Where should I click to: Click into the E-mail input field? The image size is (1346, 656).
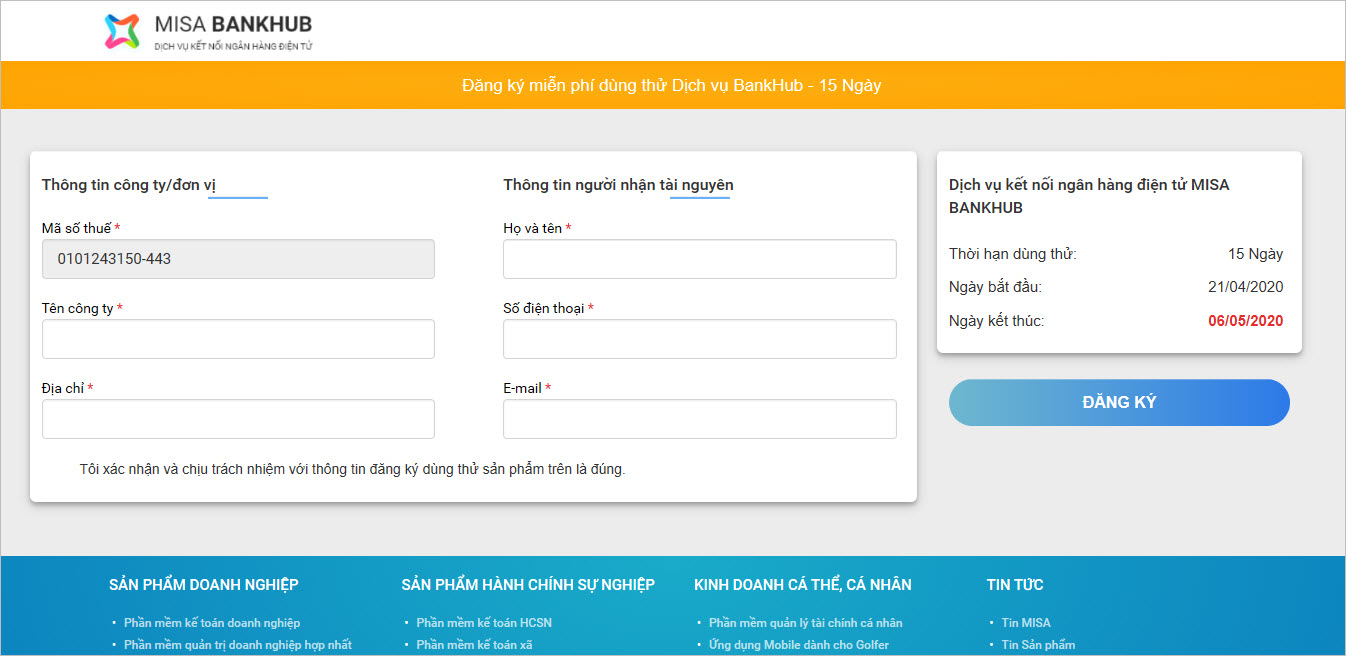pyautogui.click(x=699, y=419)
